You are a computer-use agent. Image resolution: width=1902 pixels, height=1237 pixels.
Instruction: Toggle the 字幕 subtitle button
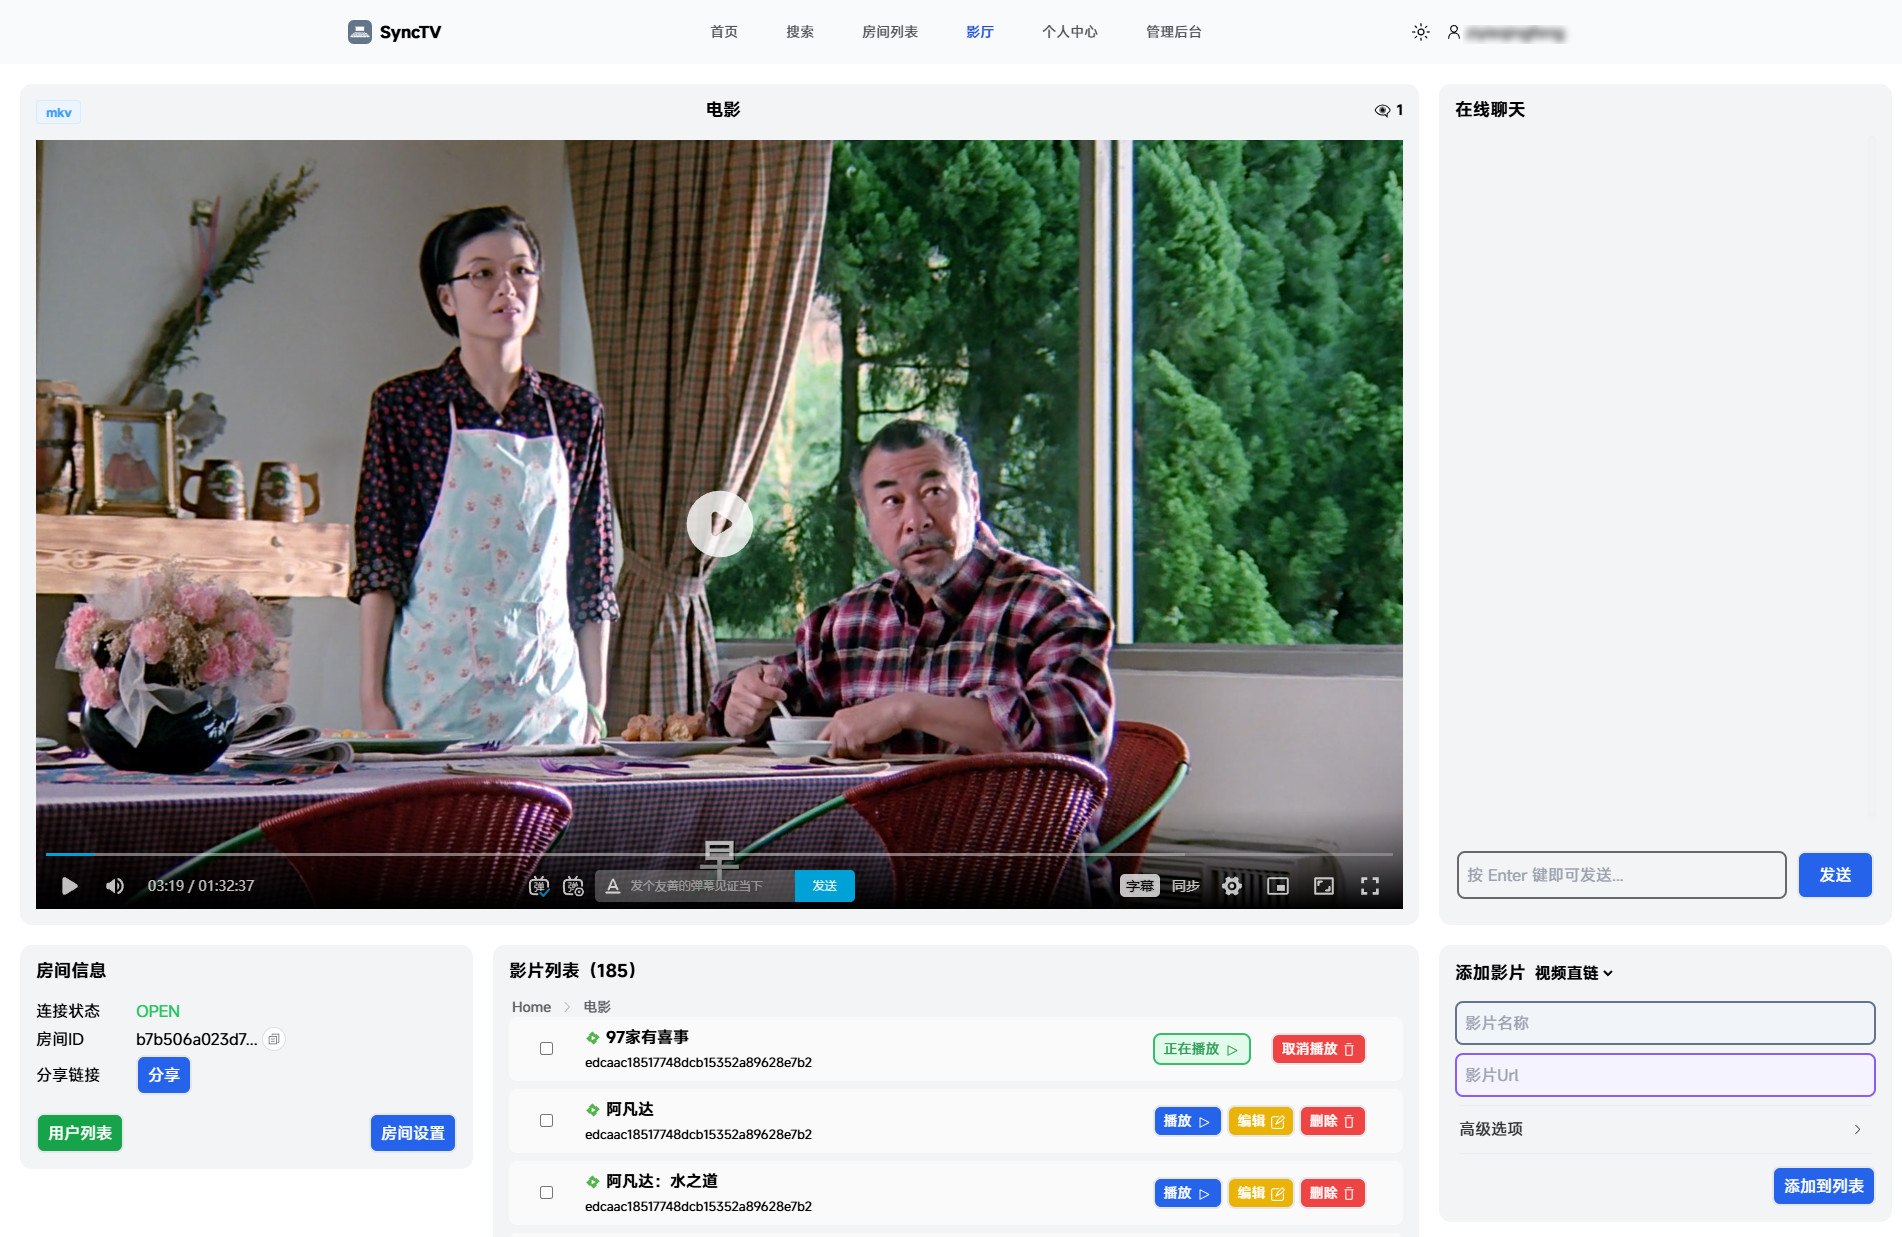pyautogui.click(x=1139, y=886)
